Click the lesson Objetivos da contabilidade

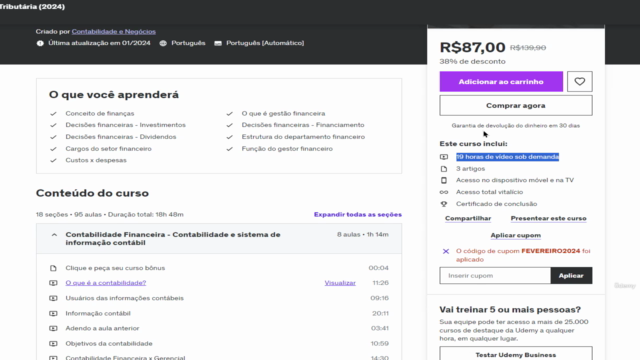click(x=109, y=344)
